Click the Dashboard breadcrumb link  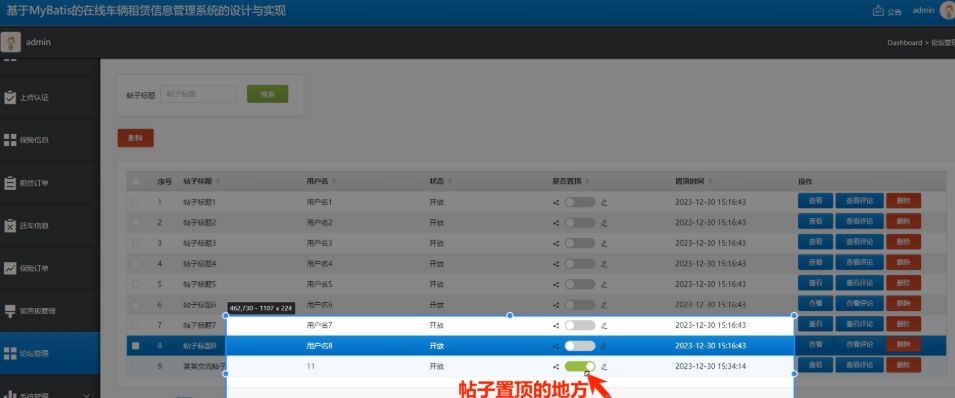904,43
